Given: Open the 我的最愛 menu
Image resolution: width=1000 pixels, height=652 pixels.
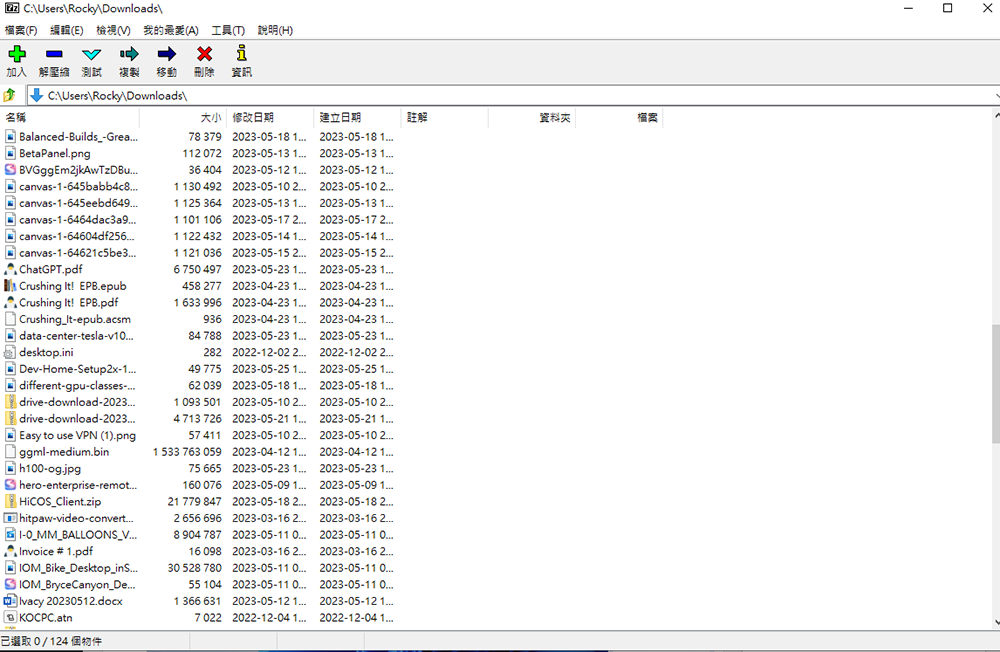Looking at the screenshot, I should click(x=170, y=30).
